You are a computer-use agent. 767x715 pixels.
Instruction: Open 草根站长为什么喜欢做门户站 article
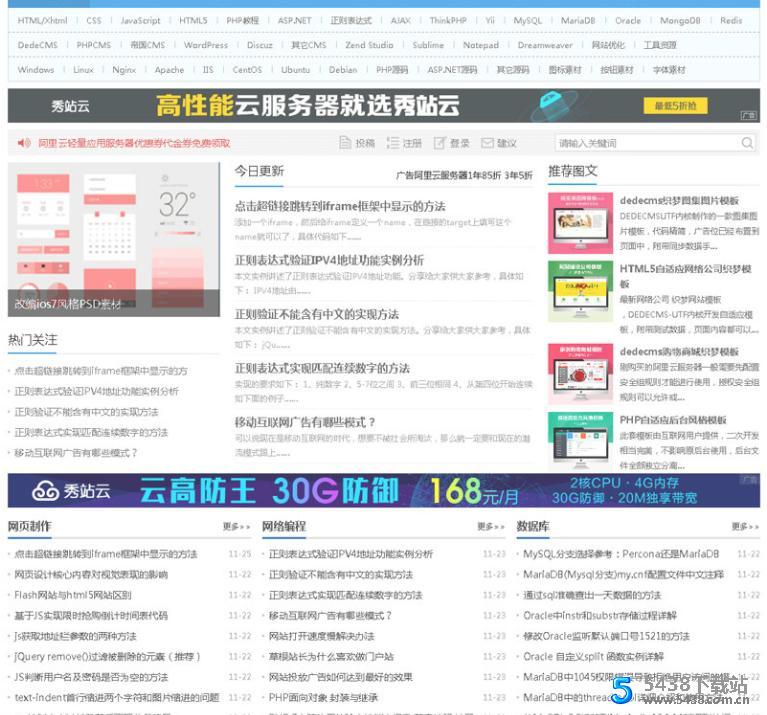pos(331,657)
